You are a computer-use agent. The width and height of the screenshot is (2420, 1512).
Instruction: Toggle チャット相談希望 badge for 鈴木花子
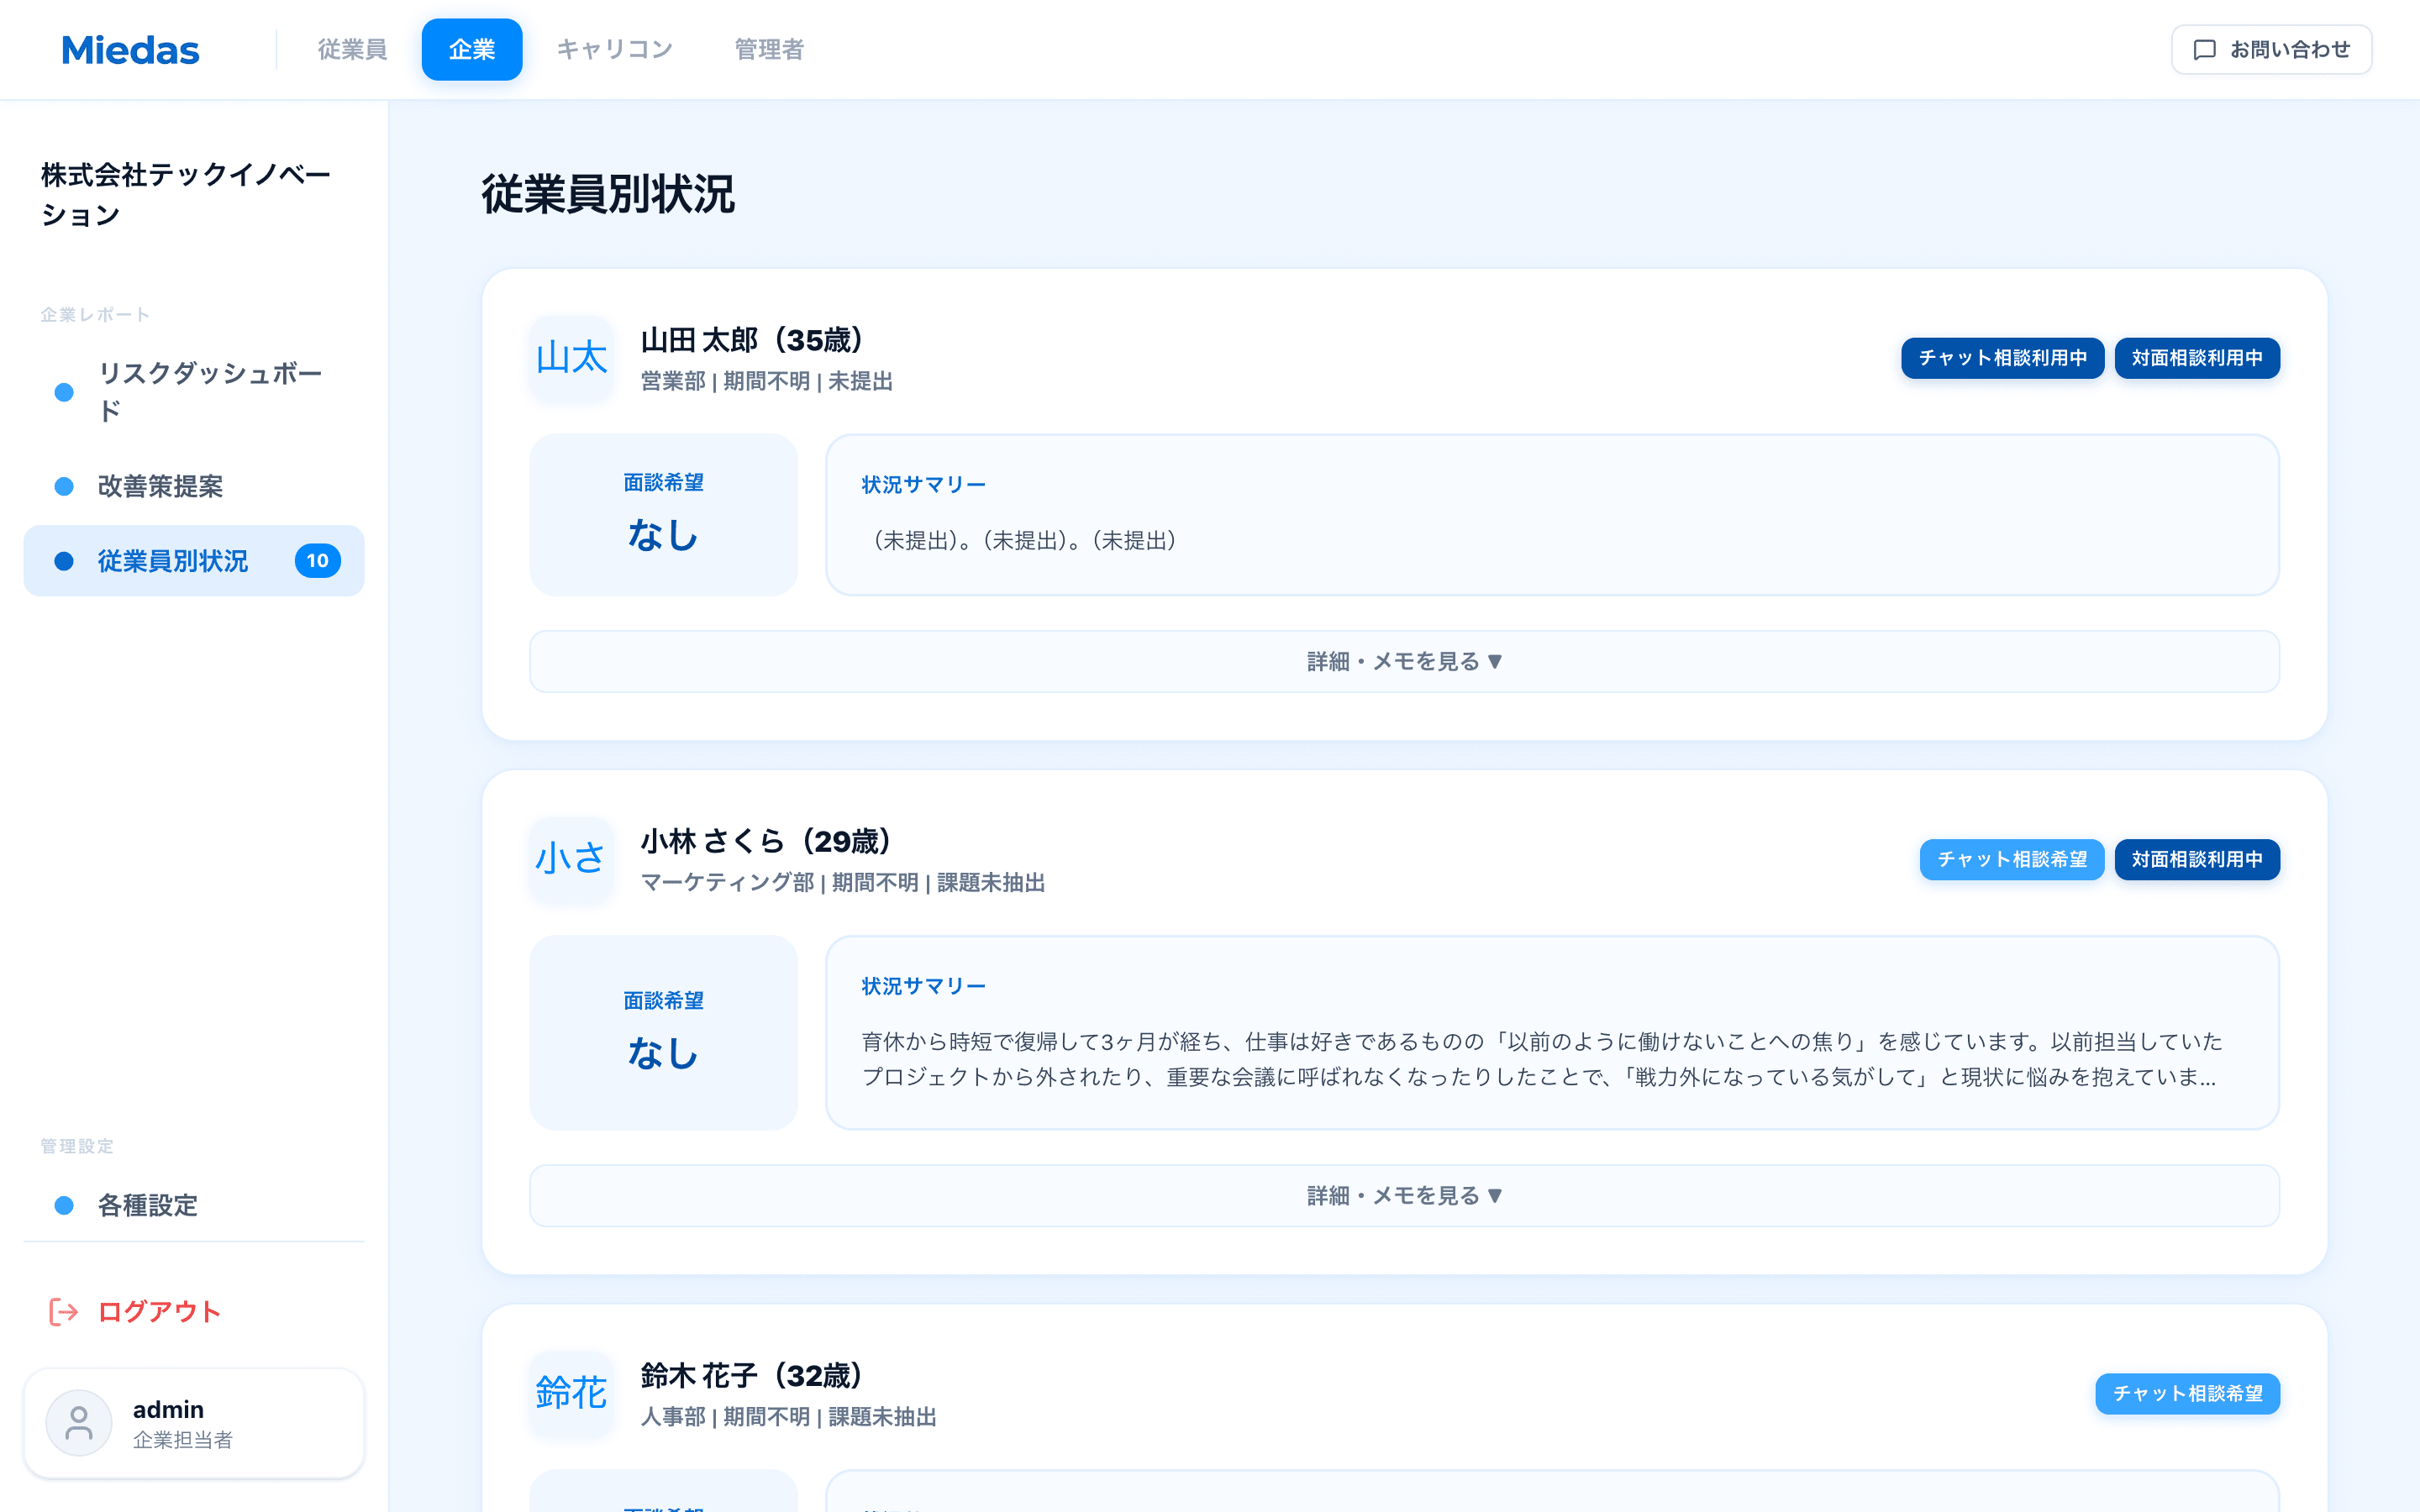[x=2187, y=1393]
